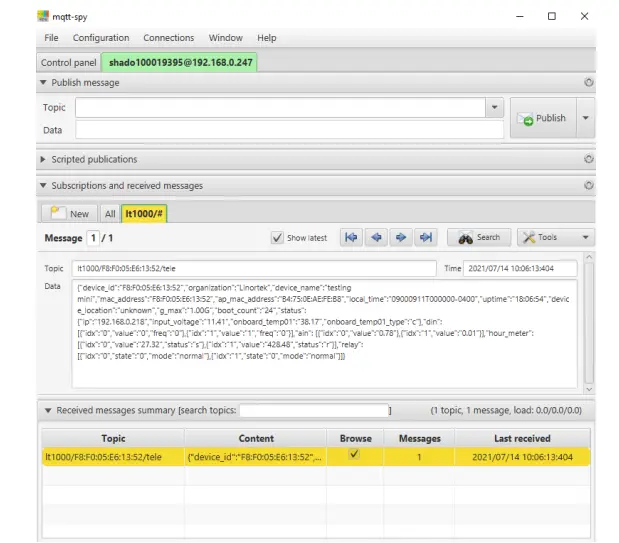
Task: Open dropdown arrow beside Publish button
Action: point(585,118)
